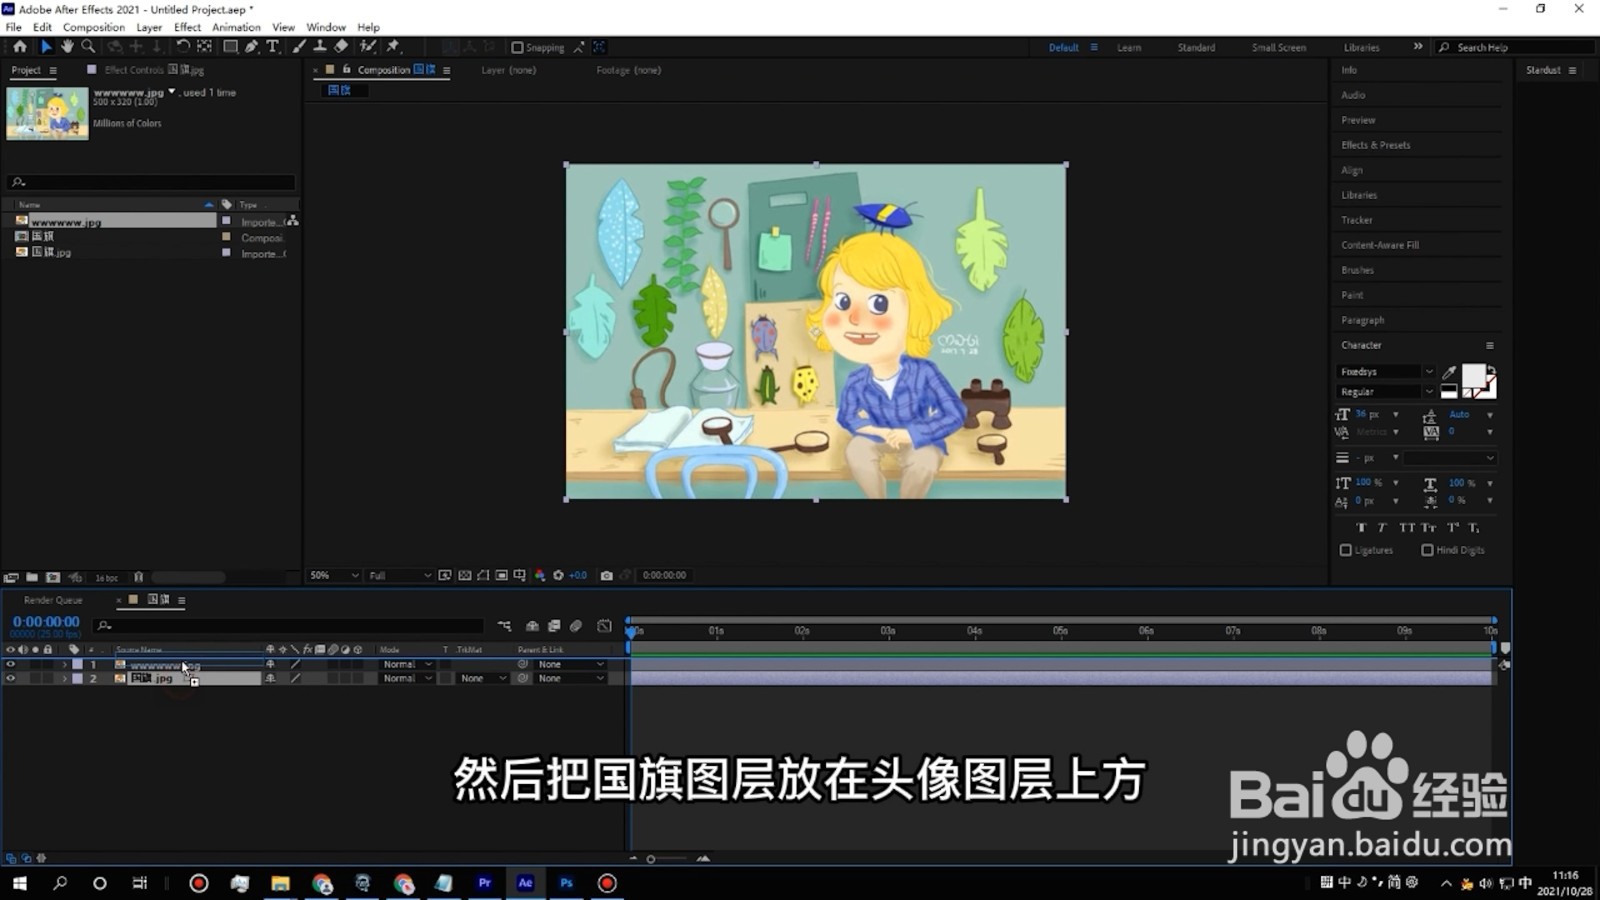Toggle Faux Italic text style
Image resolution: width=1600 pixels, height=900 pixels.
click(x=1382, y=527)
